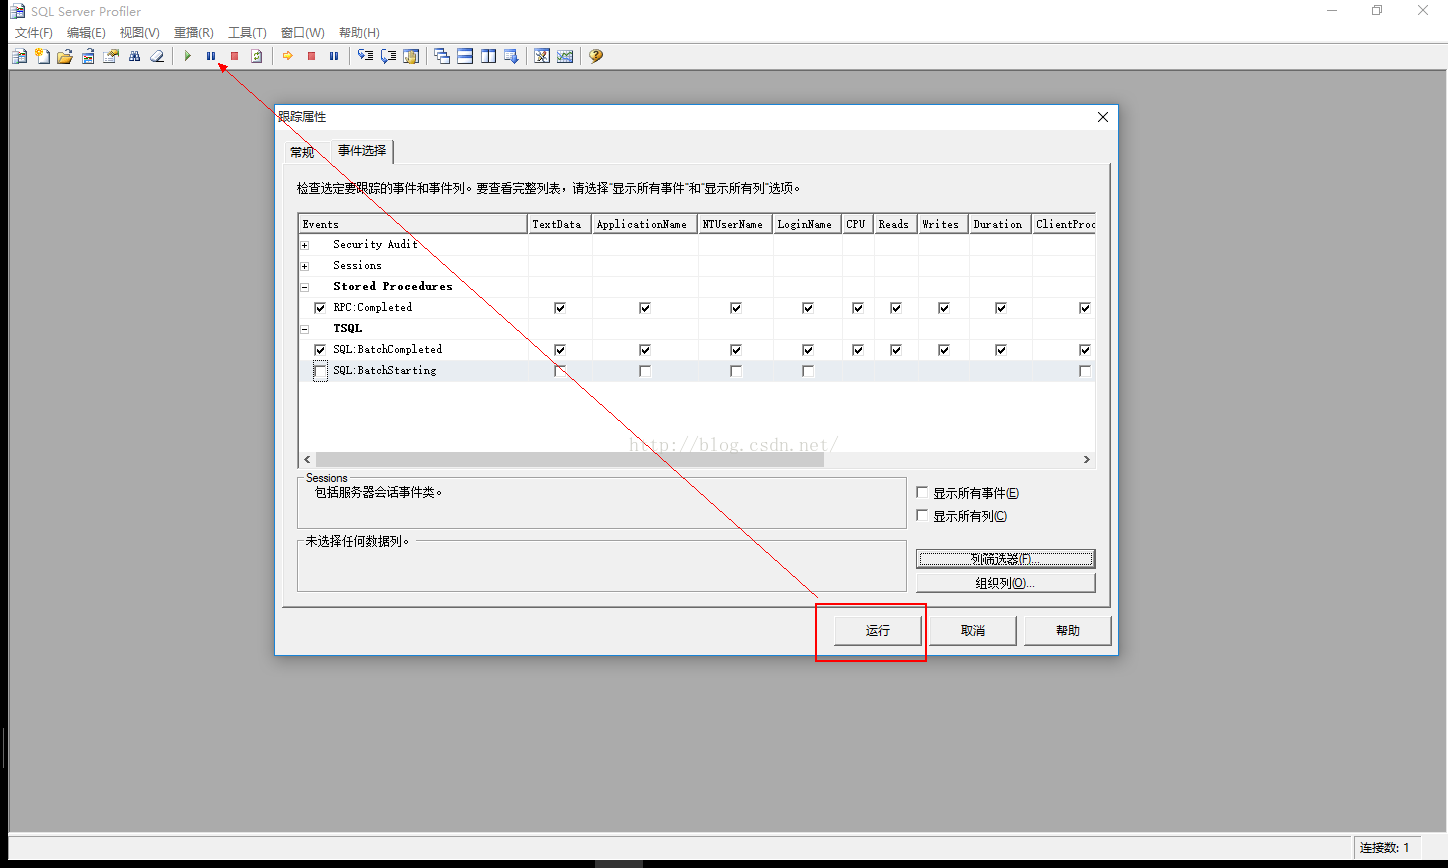1448x868 pixels.
Task: Tile windows horizontally via toolbar icon
Action: pos(465,56)
